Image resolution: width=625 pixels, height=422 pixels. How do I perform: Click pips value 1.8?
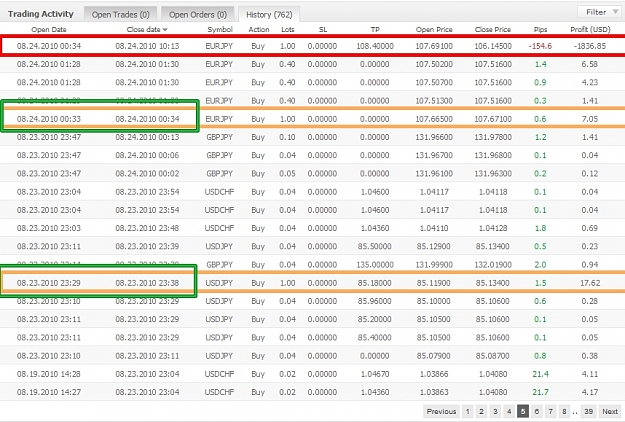tap(540, 228)
